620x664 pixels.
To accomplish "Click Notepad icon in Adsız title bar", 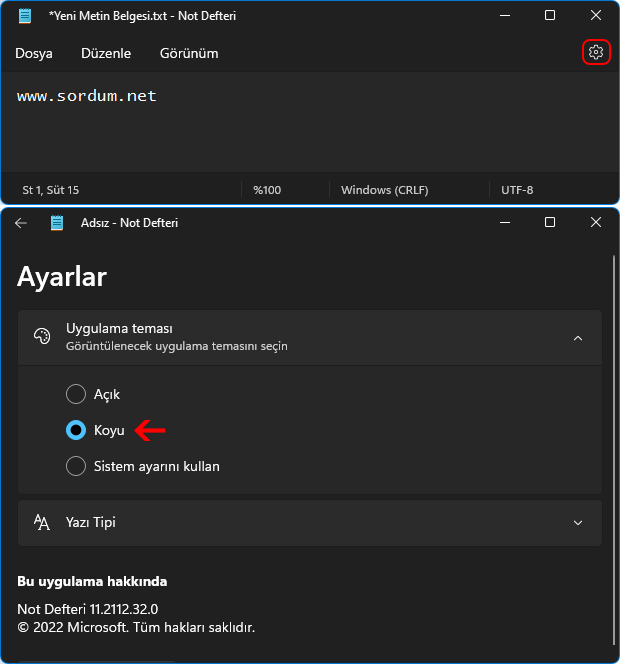I will pyautogui.click(x=57, y=223).
